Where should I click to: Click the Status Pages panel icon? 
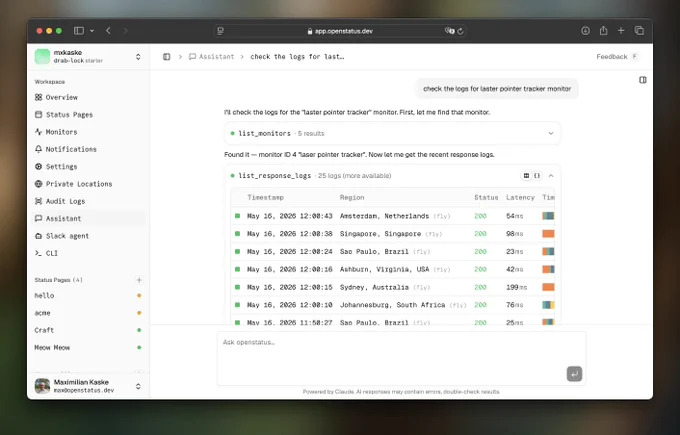[x=39, y=114]
